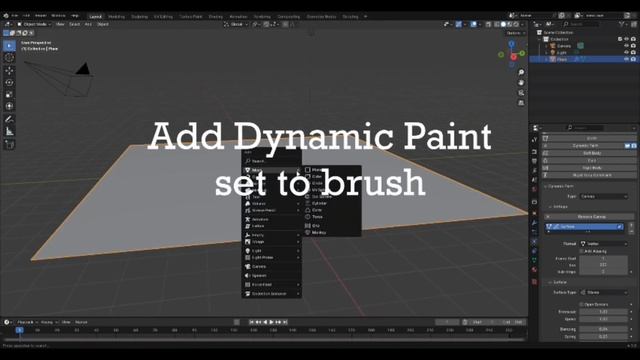Select the Move tool
640x360 pixels.
(9, 71)
